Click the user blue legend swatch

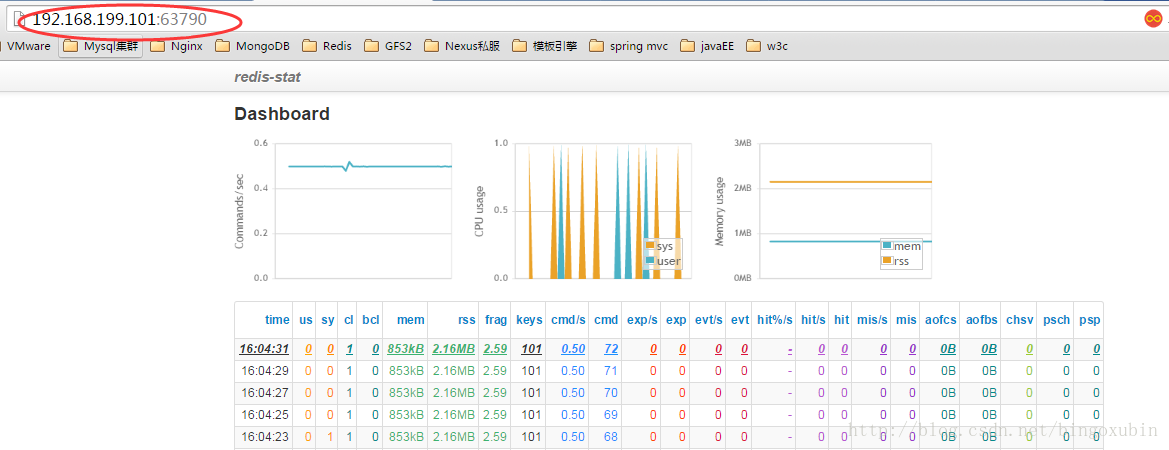tap(650, 261)
